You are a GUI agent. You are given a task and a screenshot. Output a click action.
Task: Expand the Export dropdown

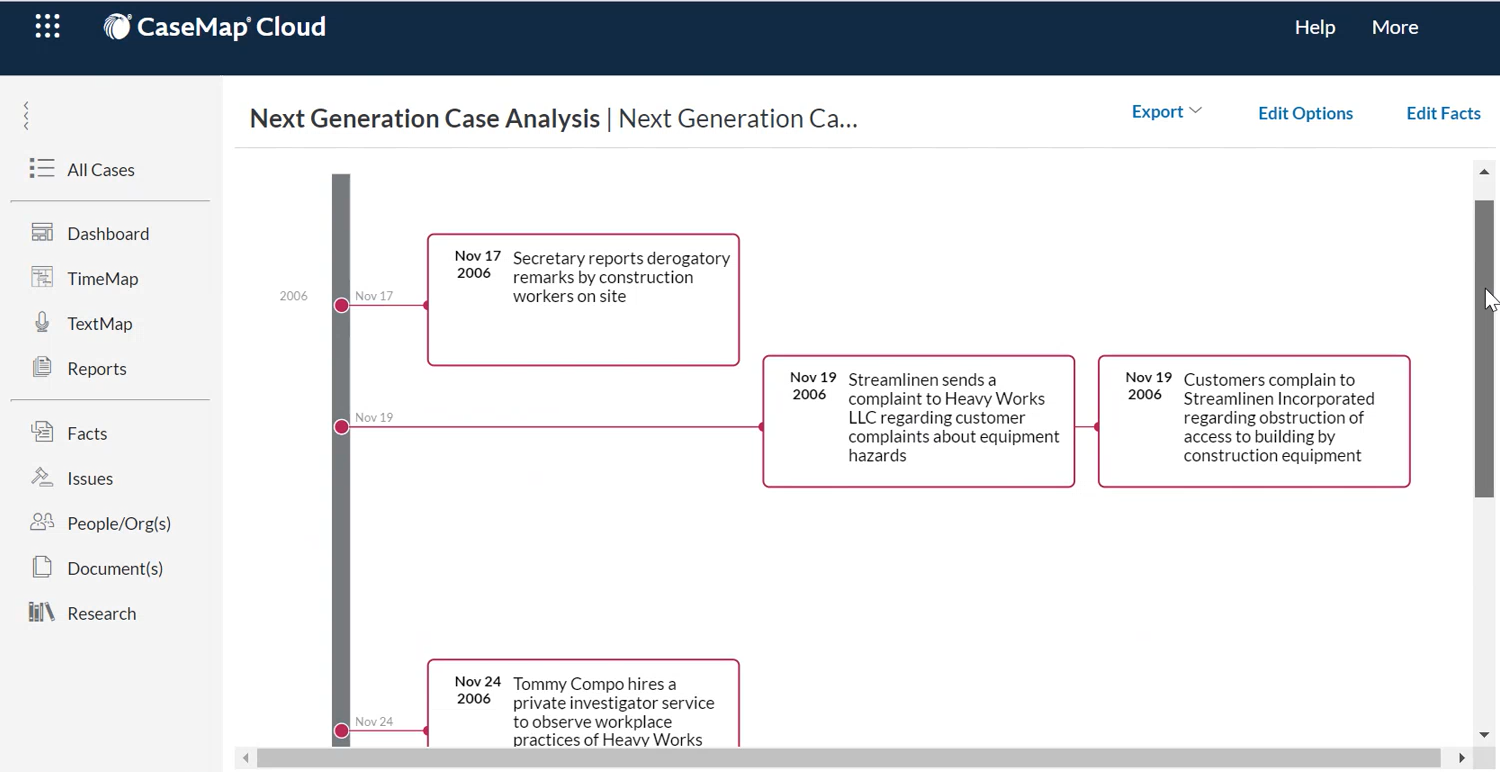1166,112
